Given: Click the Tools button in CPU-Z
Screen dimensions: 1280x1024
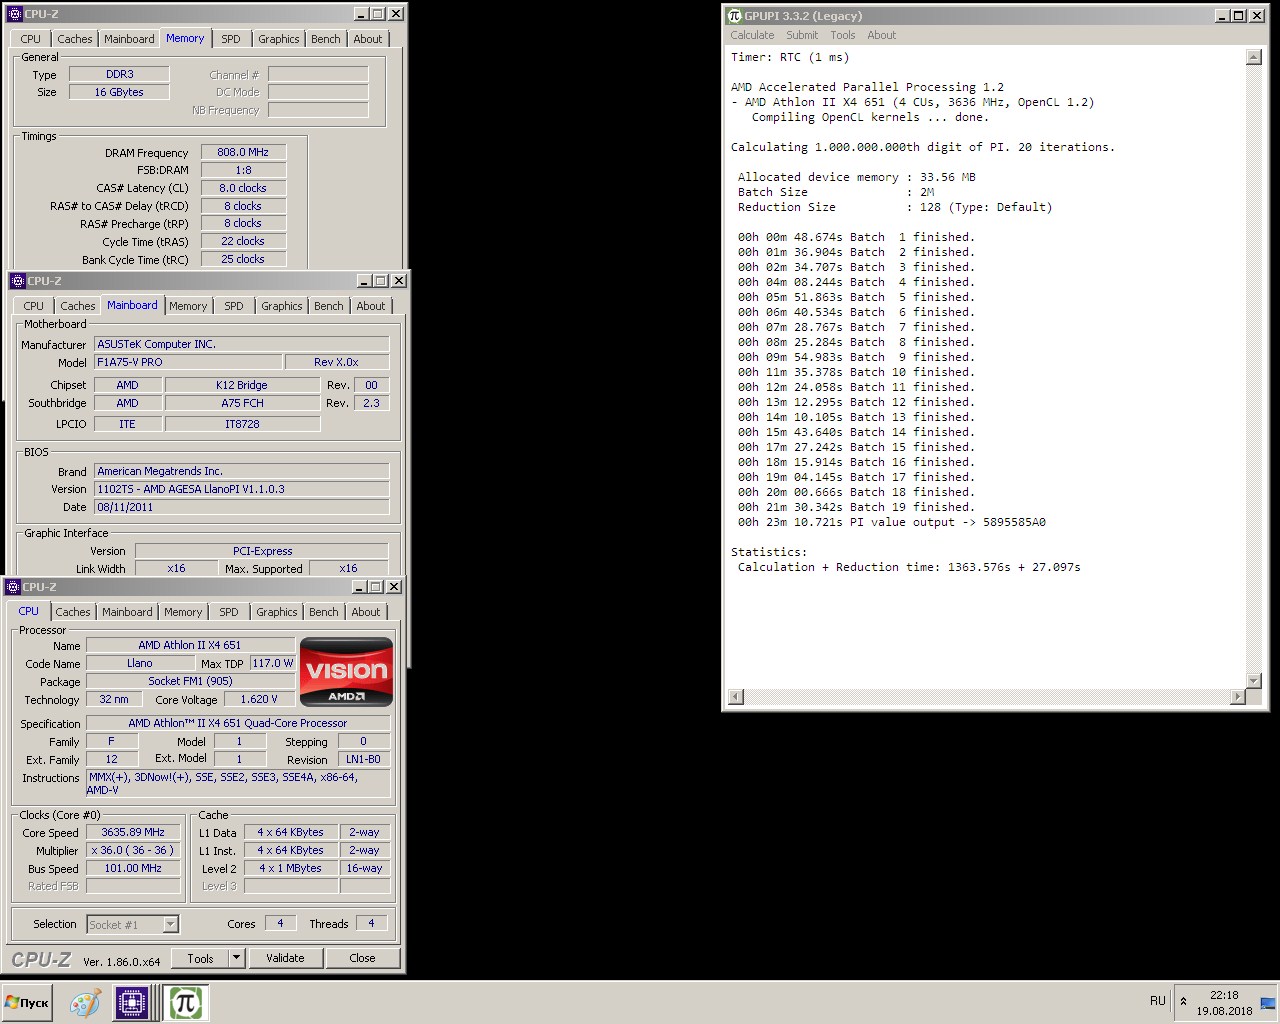Looking at the screenshot, I should pos(200,958).
